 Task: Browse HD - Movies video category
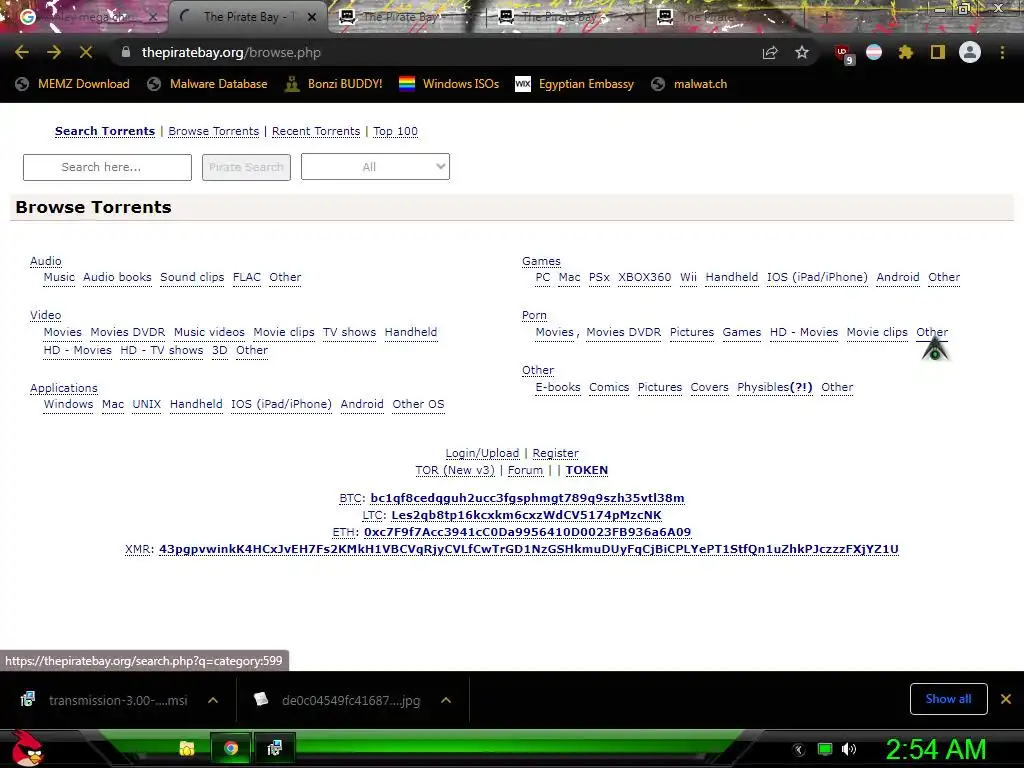click(78, 350)
